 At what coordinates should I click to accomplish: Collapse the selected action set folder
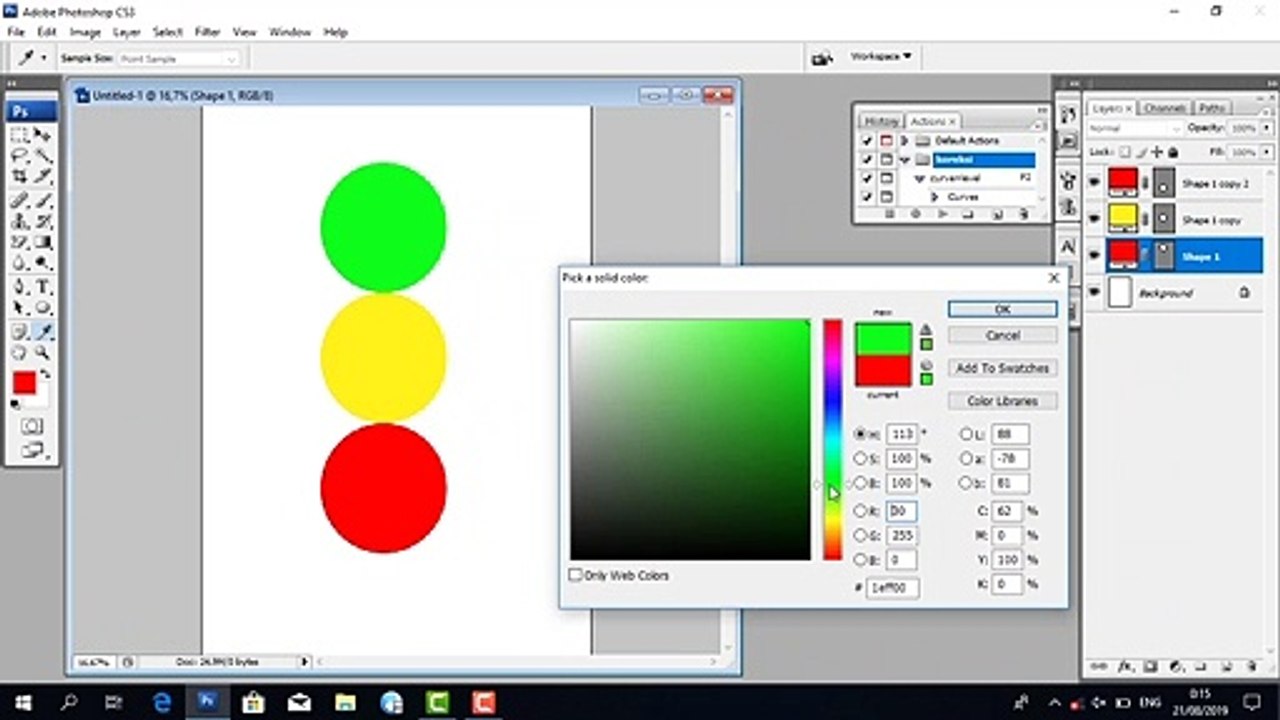(905, 160)
